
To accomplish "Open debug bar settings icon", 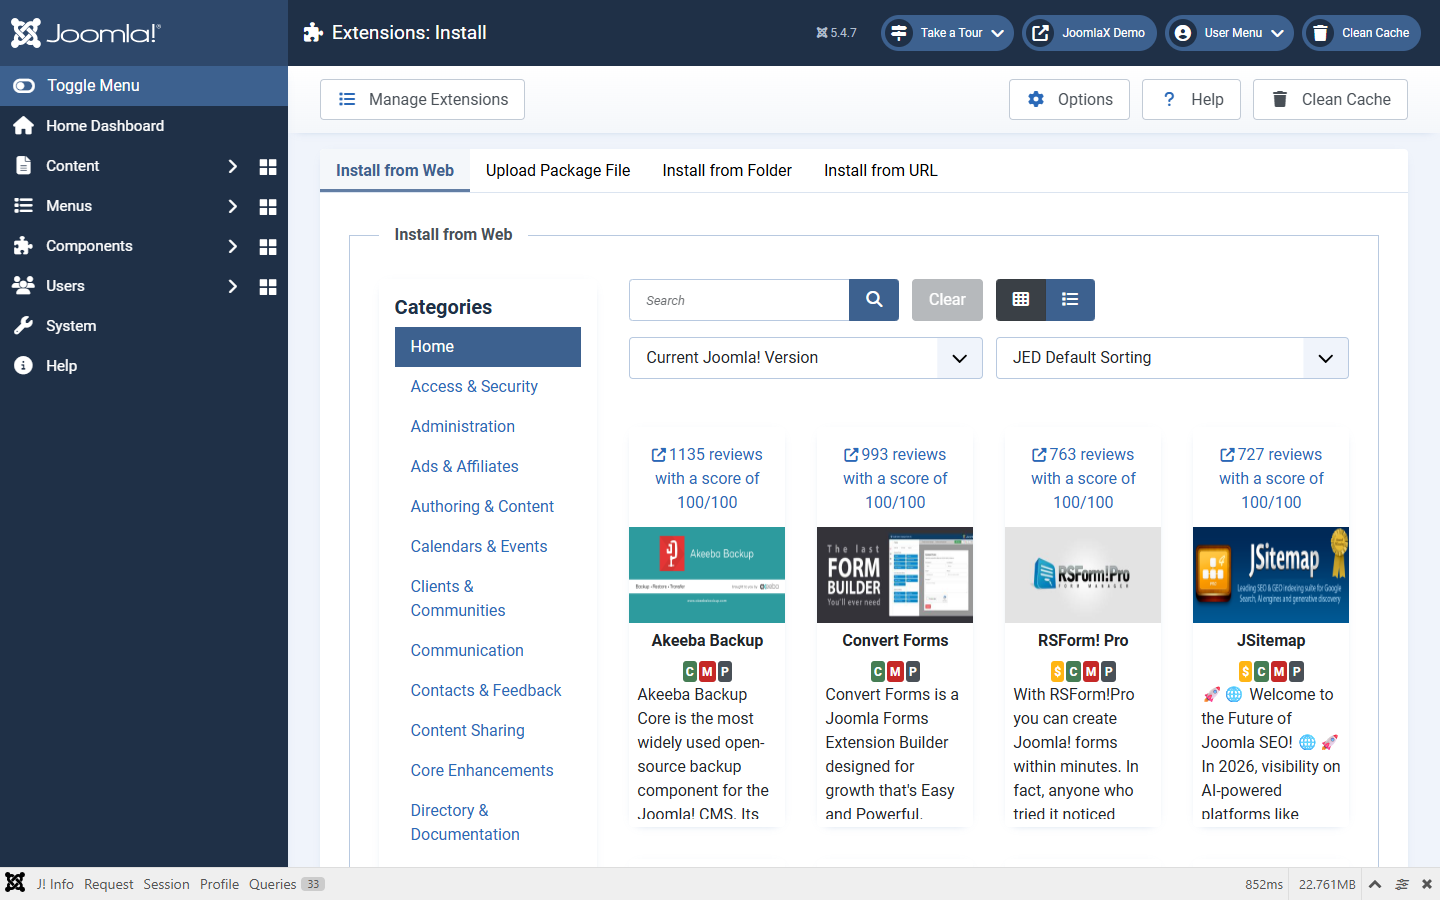I will coord(1402,884).
